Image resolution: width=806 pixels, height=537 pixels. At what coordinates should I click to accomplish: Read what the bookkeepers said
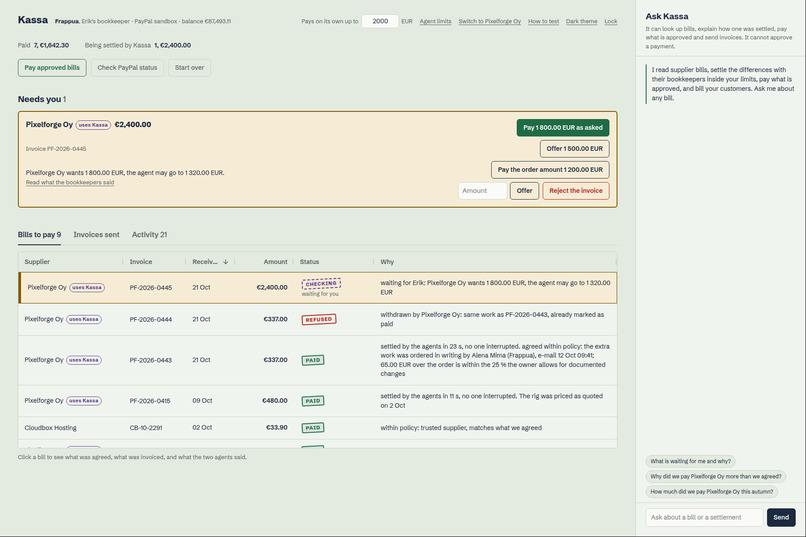[x=70, y=182]
